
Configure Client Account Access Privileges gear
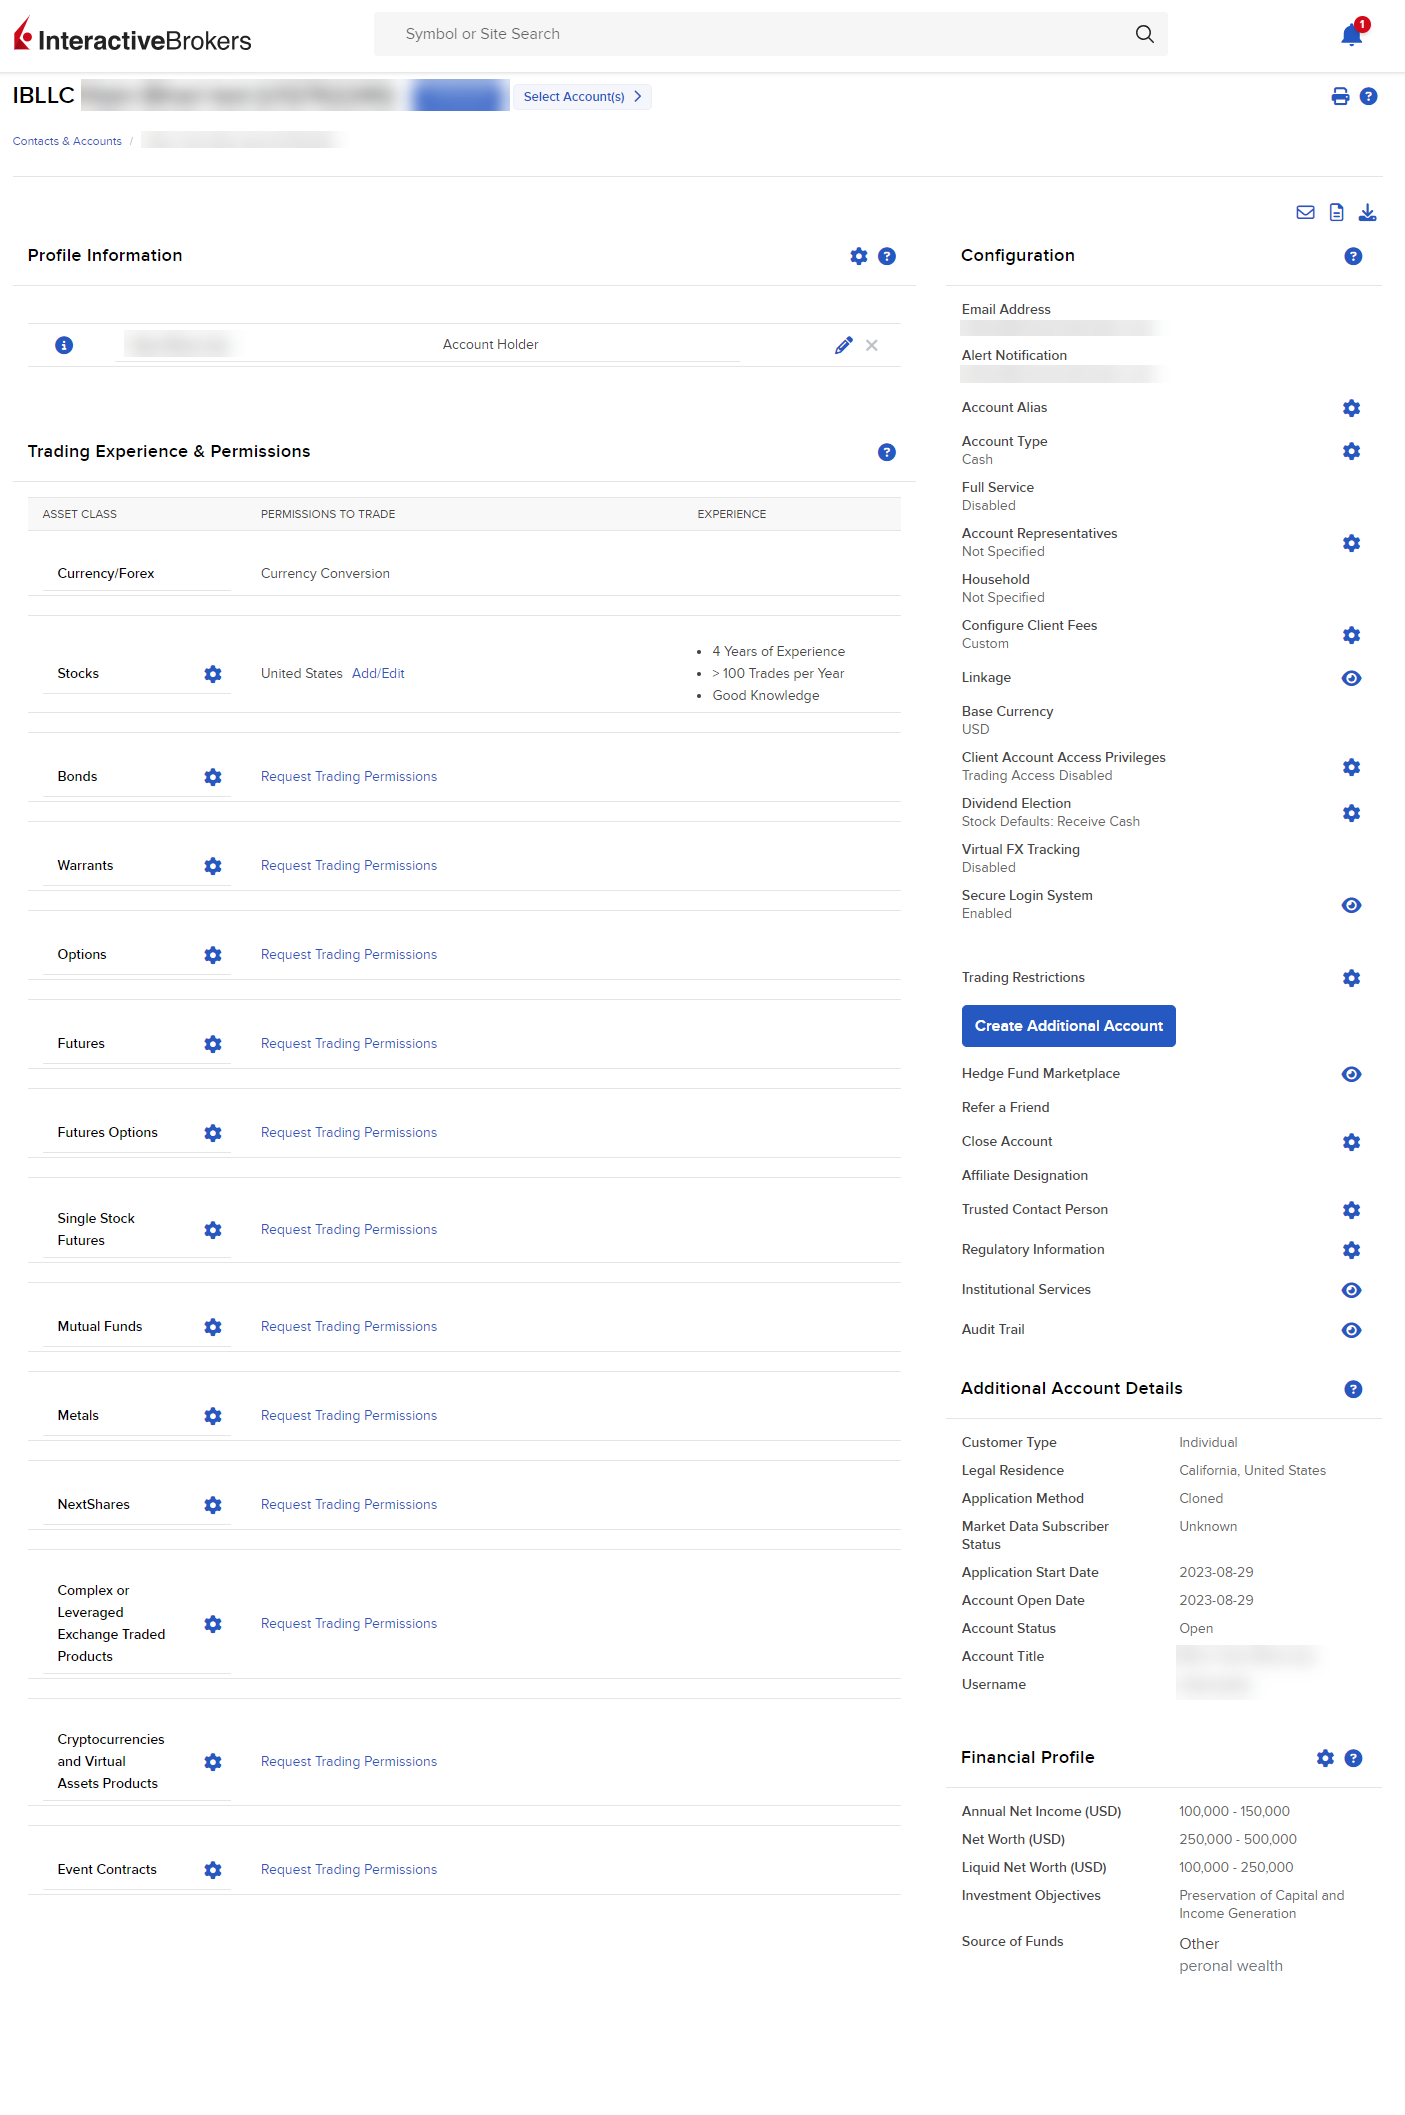click(1351, 767)
